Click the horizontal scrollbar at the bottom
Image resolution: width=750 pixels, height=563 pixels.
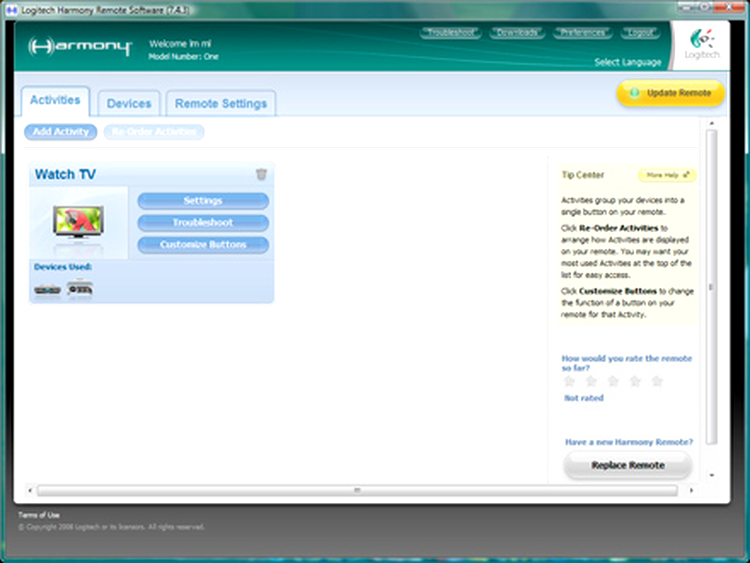coord(356,490)
